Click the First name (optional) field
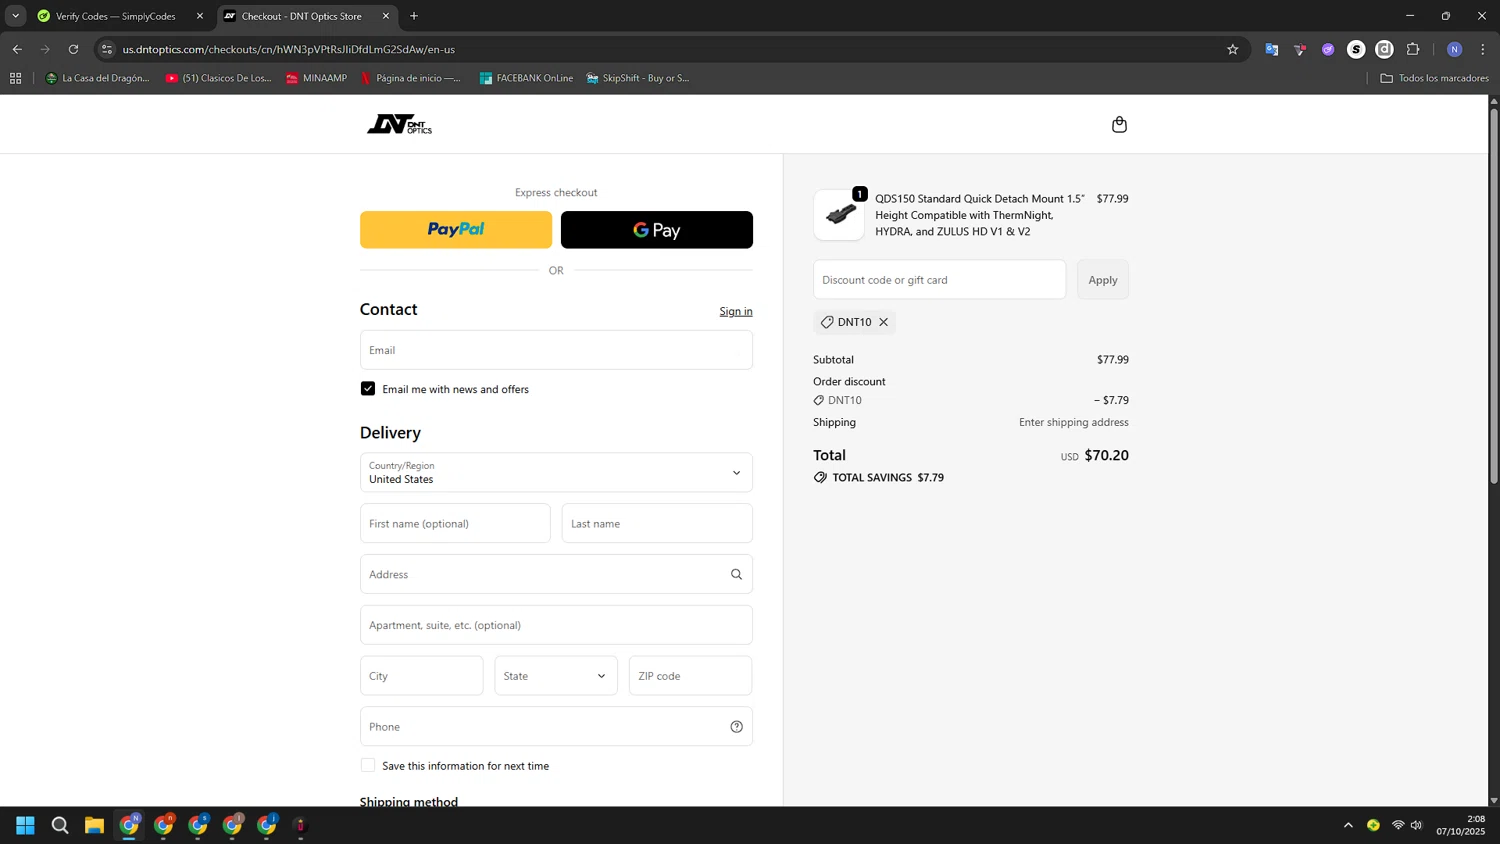1500x844 pixels. point(455,523)
